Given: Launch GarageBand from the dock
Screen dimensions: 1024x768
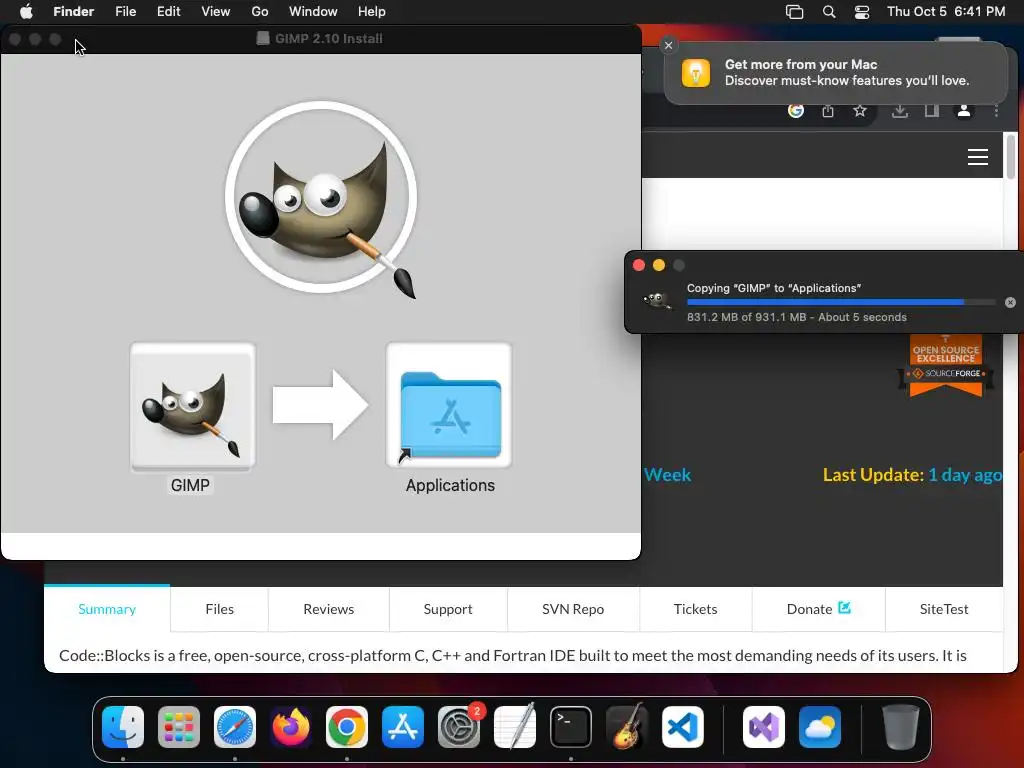Looking at the screenshot, I should pos(627,727).
